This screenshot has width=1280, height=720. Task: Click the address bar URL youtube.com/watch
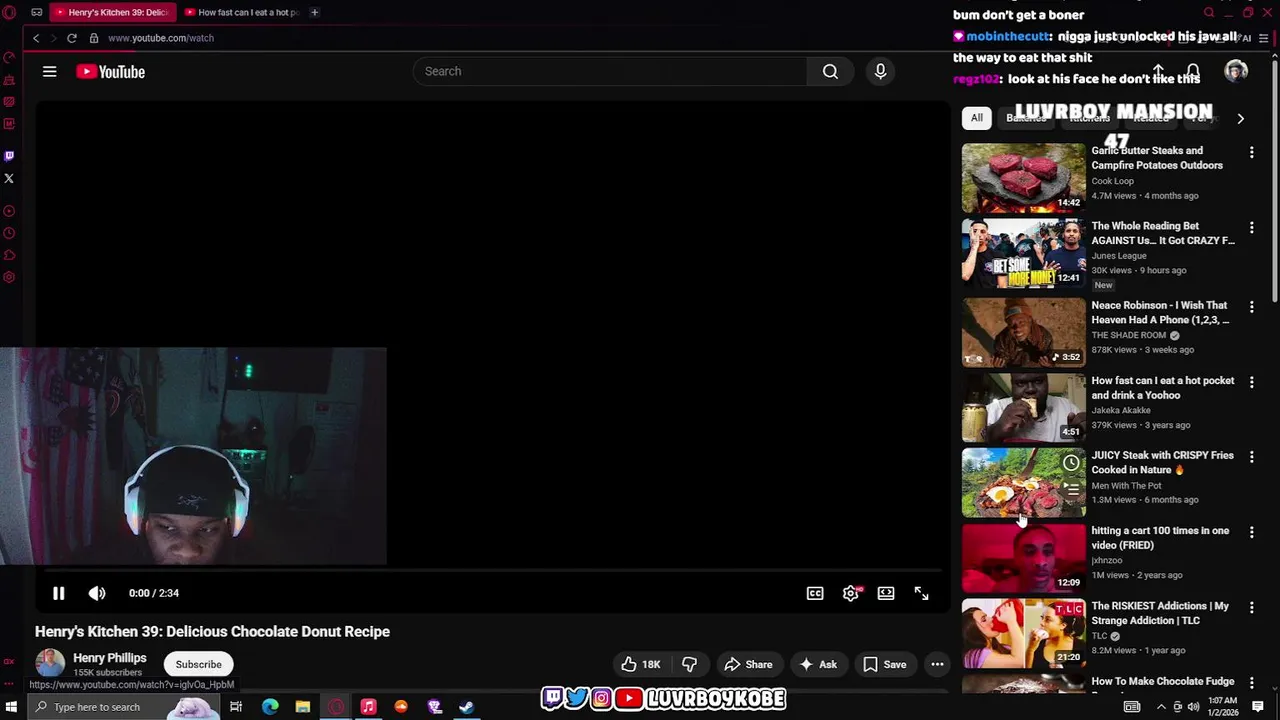[161, 38]
